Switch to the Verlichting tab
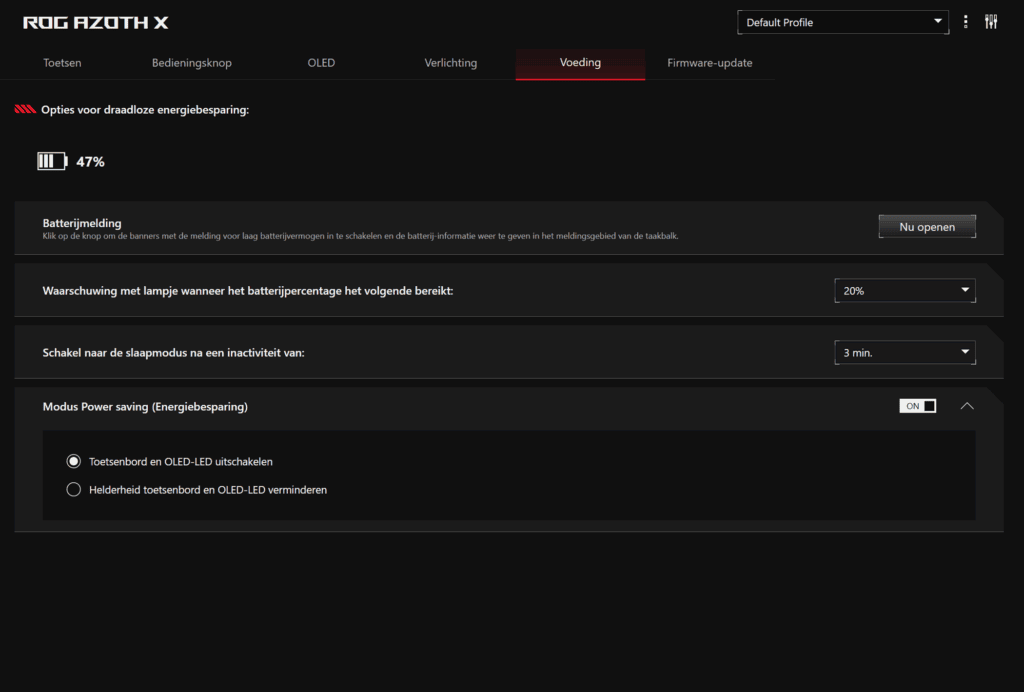This screenshot has width=1024, height=692. click(450, 63)
